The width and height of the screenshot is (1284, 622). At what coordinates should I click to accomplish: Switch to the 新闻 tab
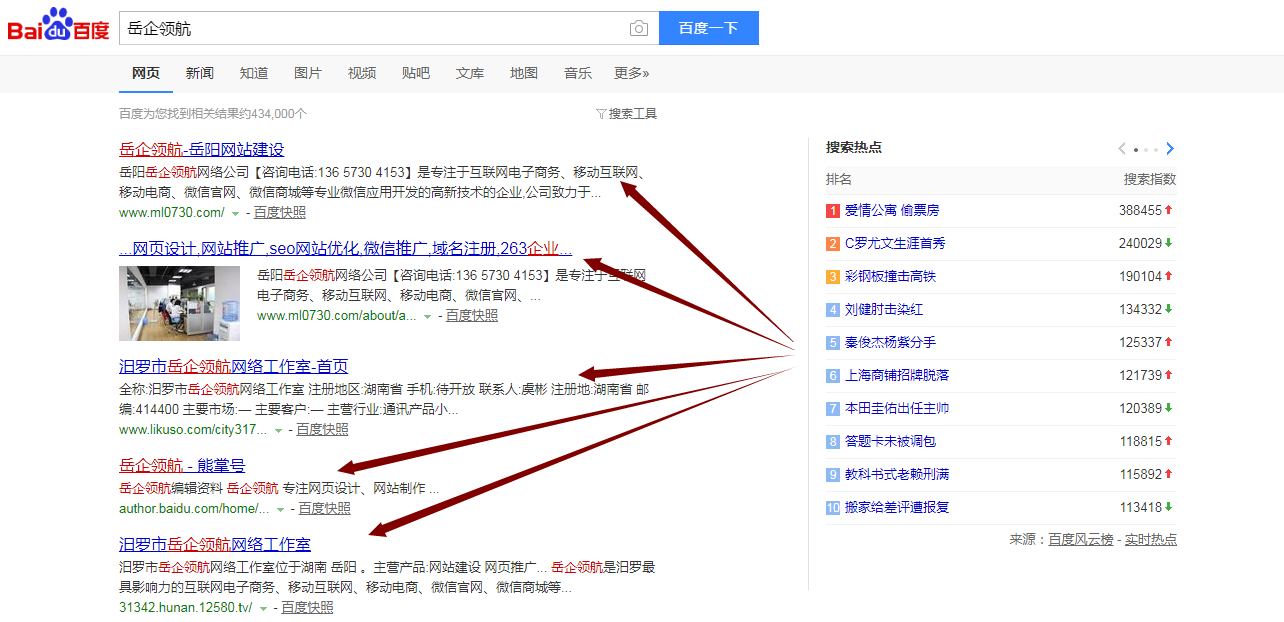coord(200,73)
